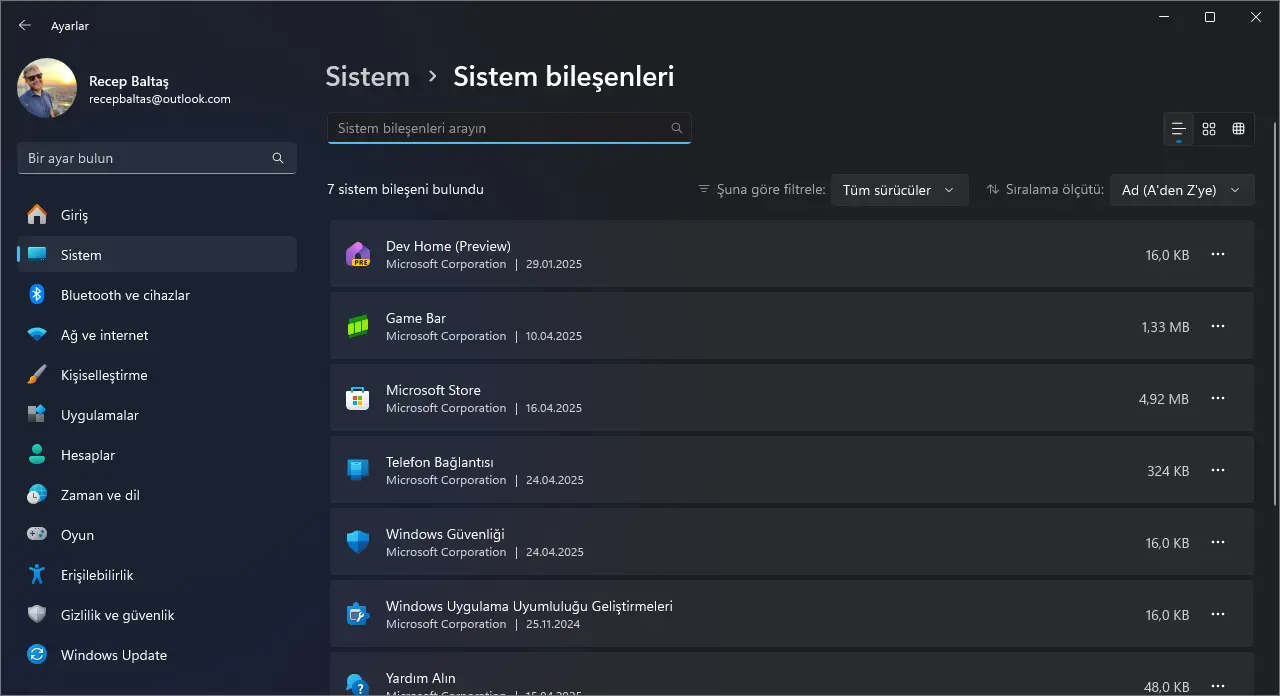Click the Şuna göre filtrele label
This screenshot has width=1280, height=696.
tap(771, 190)
